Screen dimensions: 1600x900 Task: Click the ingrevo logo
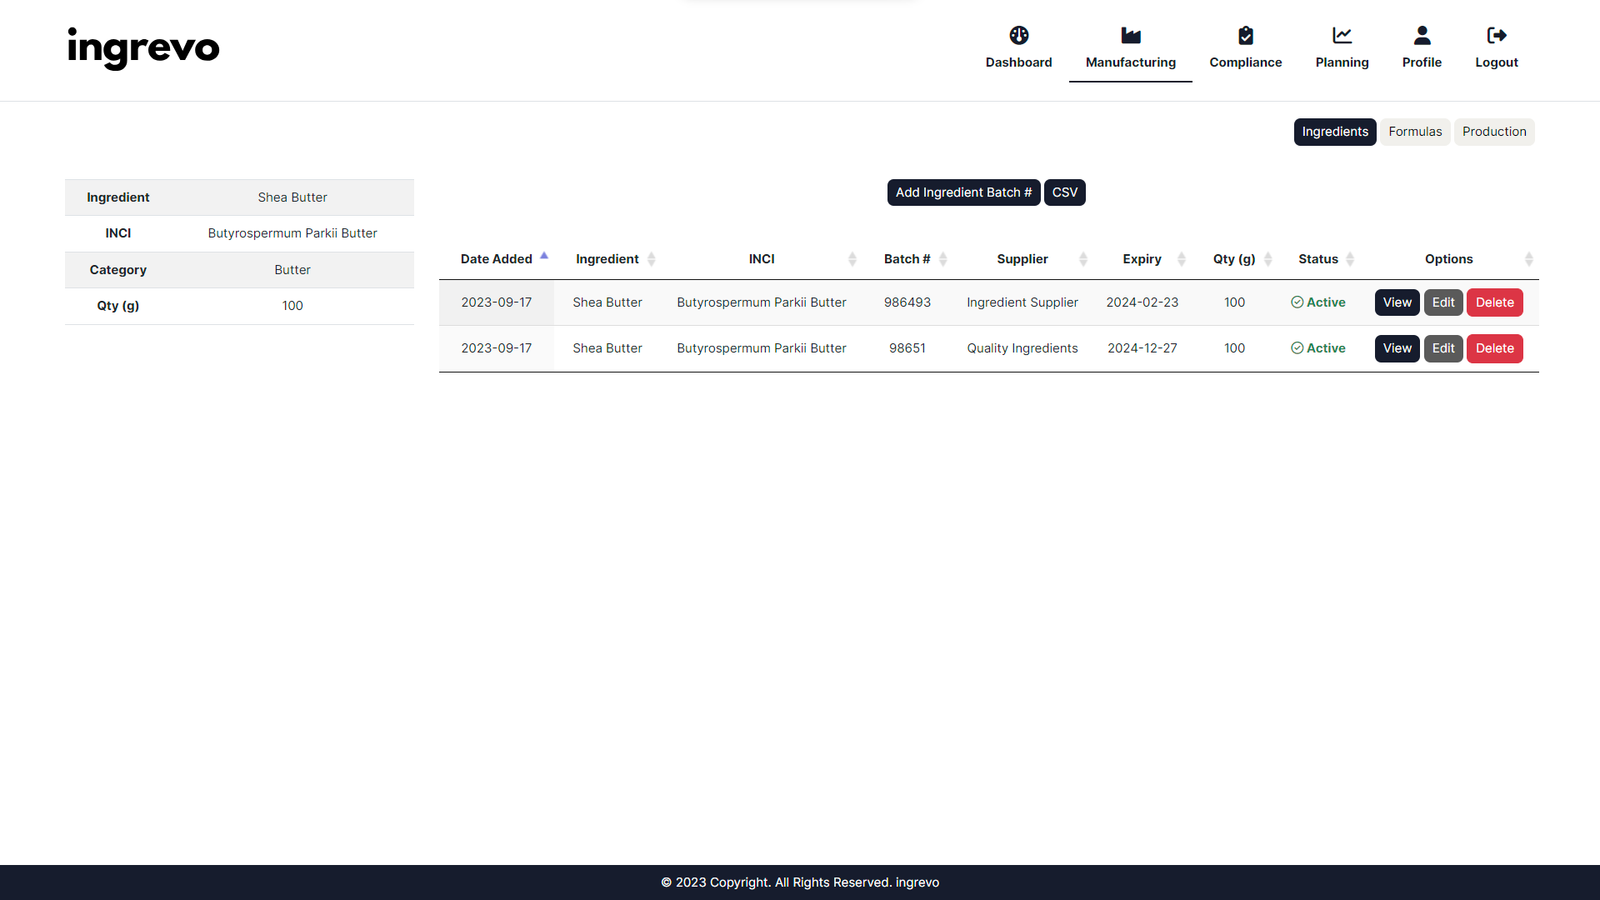click(x=143, y=48)
